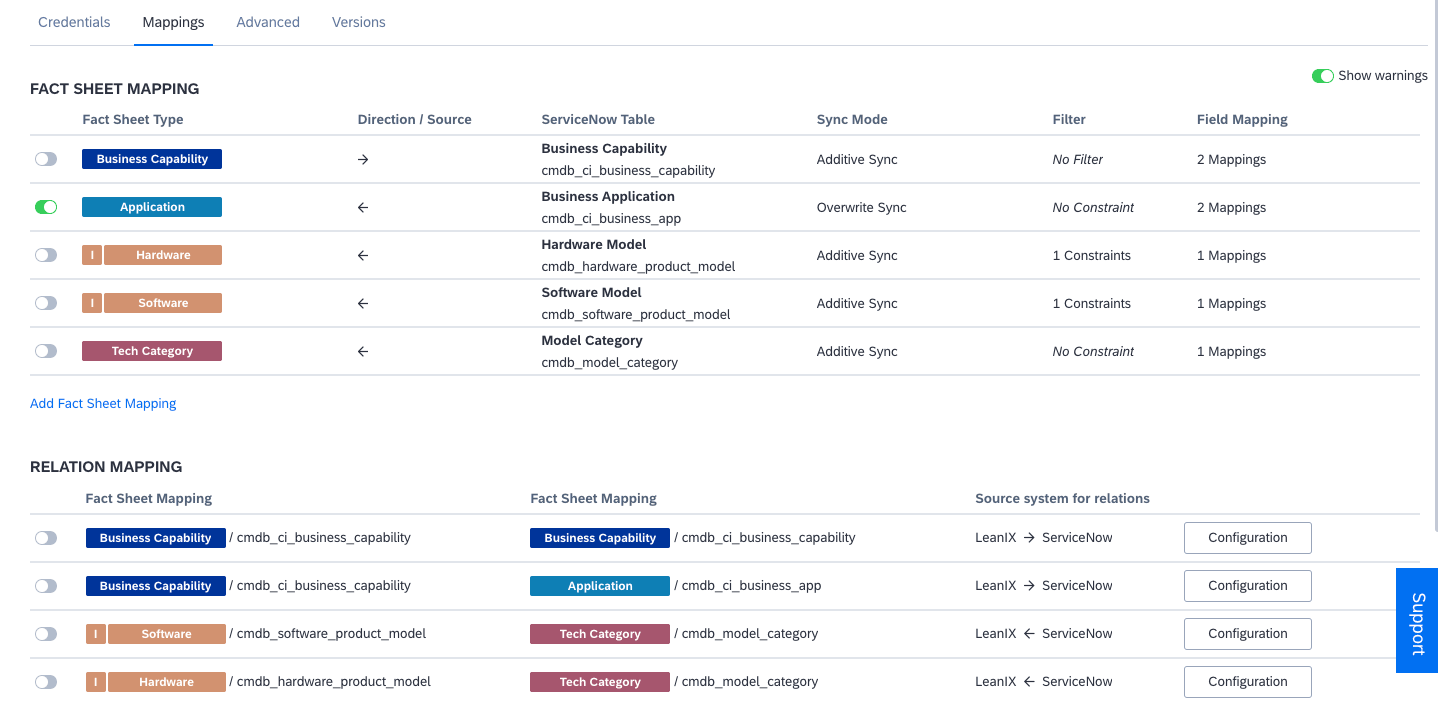The width and height of the screenshot is (1438, 702).
Task: Click direction arrow in Model Category row
Action: 363,352
